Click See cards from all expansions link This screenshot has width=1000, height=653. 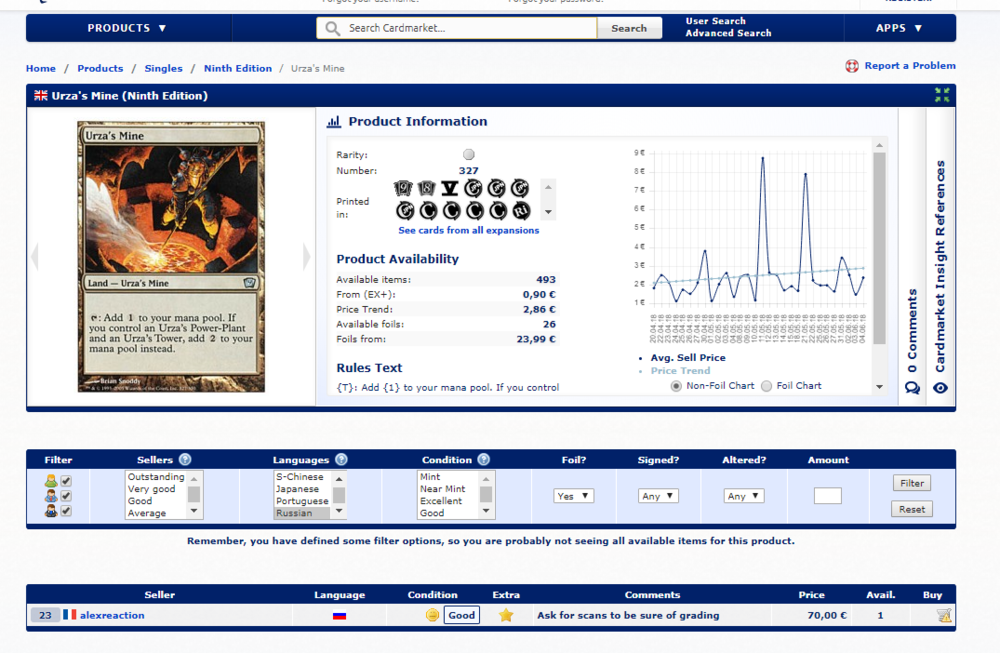pos(468,231)
